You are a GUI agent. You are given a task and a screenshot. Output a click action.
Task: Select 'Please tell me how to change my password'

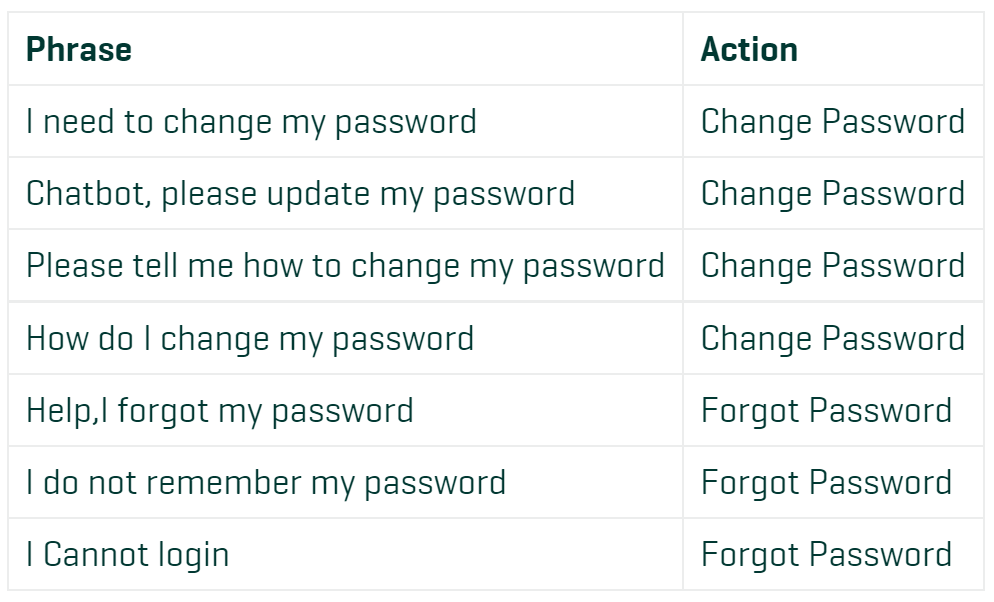pyautogui.click(x=345, y=266)
